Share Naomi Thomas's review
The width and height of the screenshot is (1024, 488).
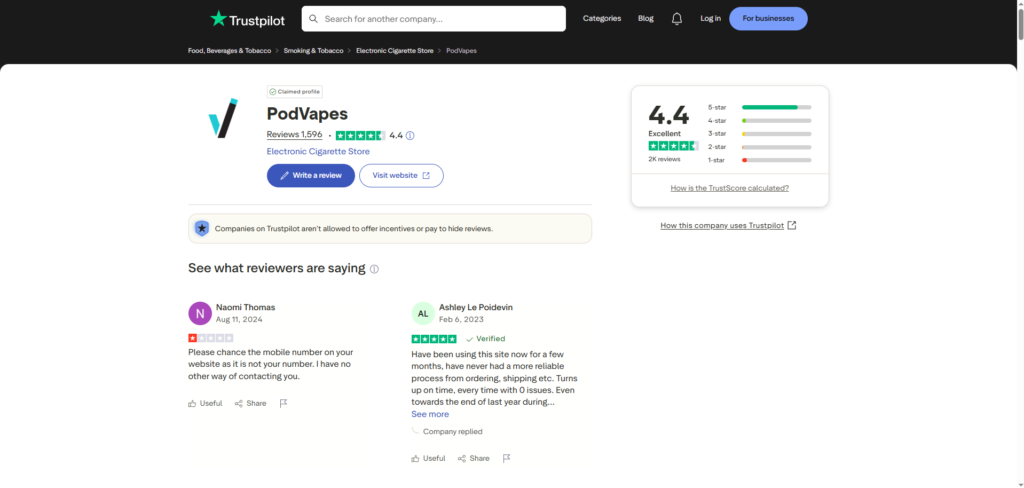[250, 403]
